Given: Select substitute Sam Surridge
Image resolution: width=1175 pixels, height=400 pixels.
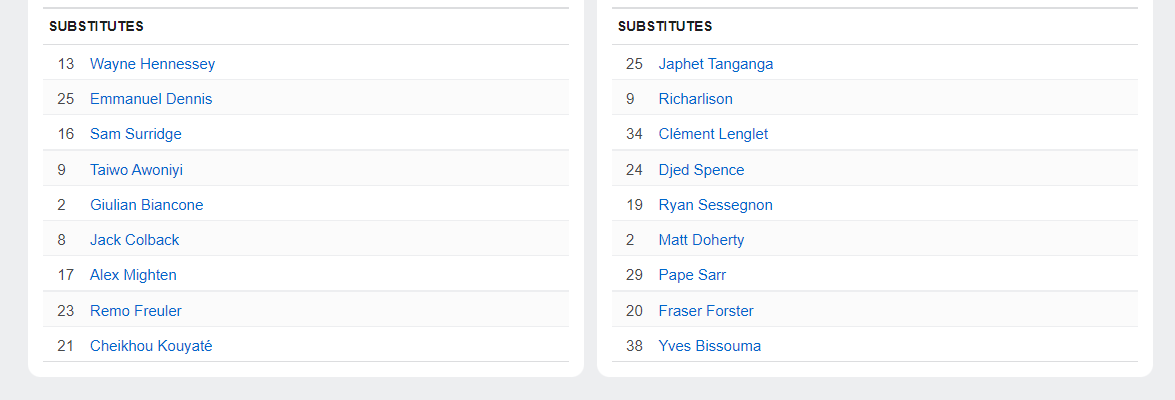Looking at the screenshot, I should [136, 134].
